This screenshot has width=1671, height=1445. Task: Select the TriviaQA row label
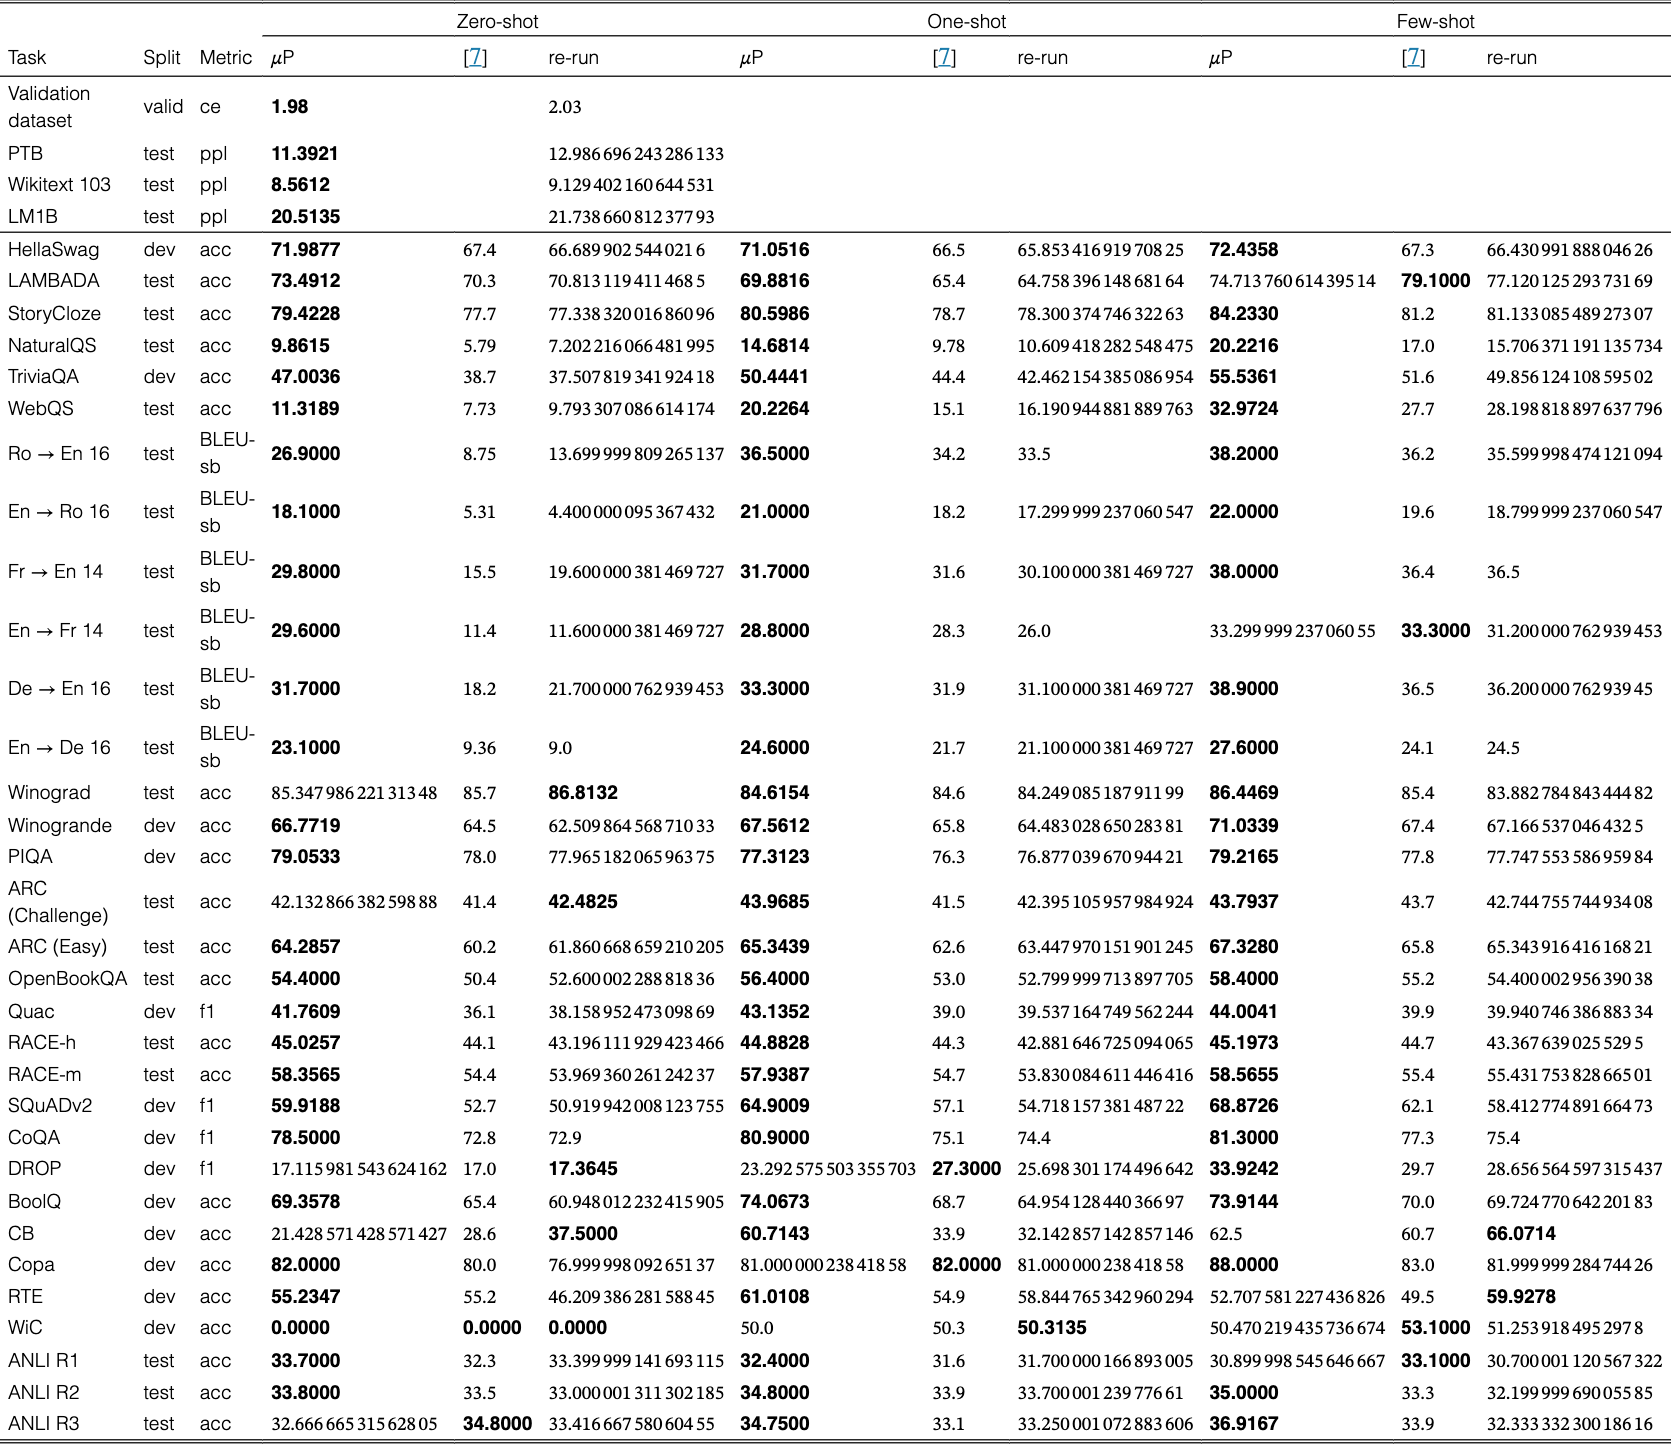click(43, 377)
